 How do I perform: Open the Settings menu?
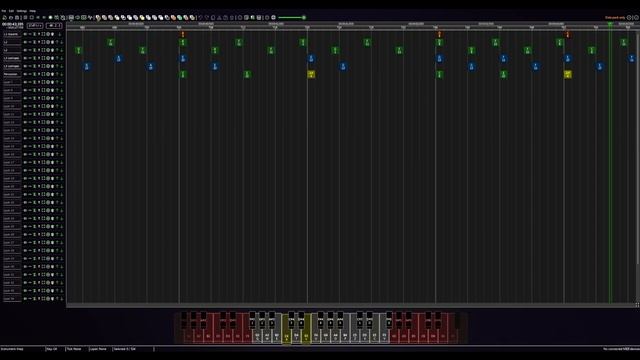pyautogui.click(x=22, y=11)
